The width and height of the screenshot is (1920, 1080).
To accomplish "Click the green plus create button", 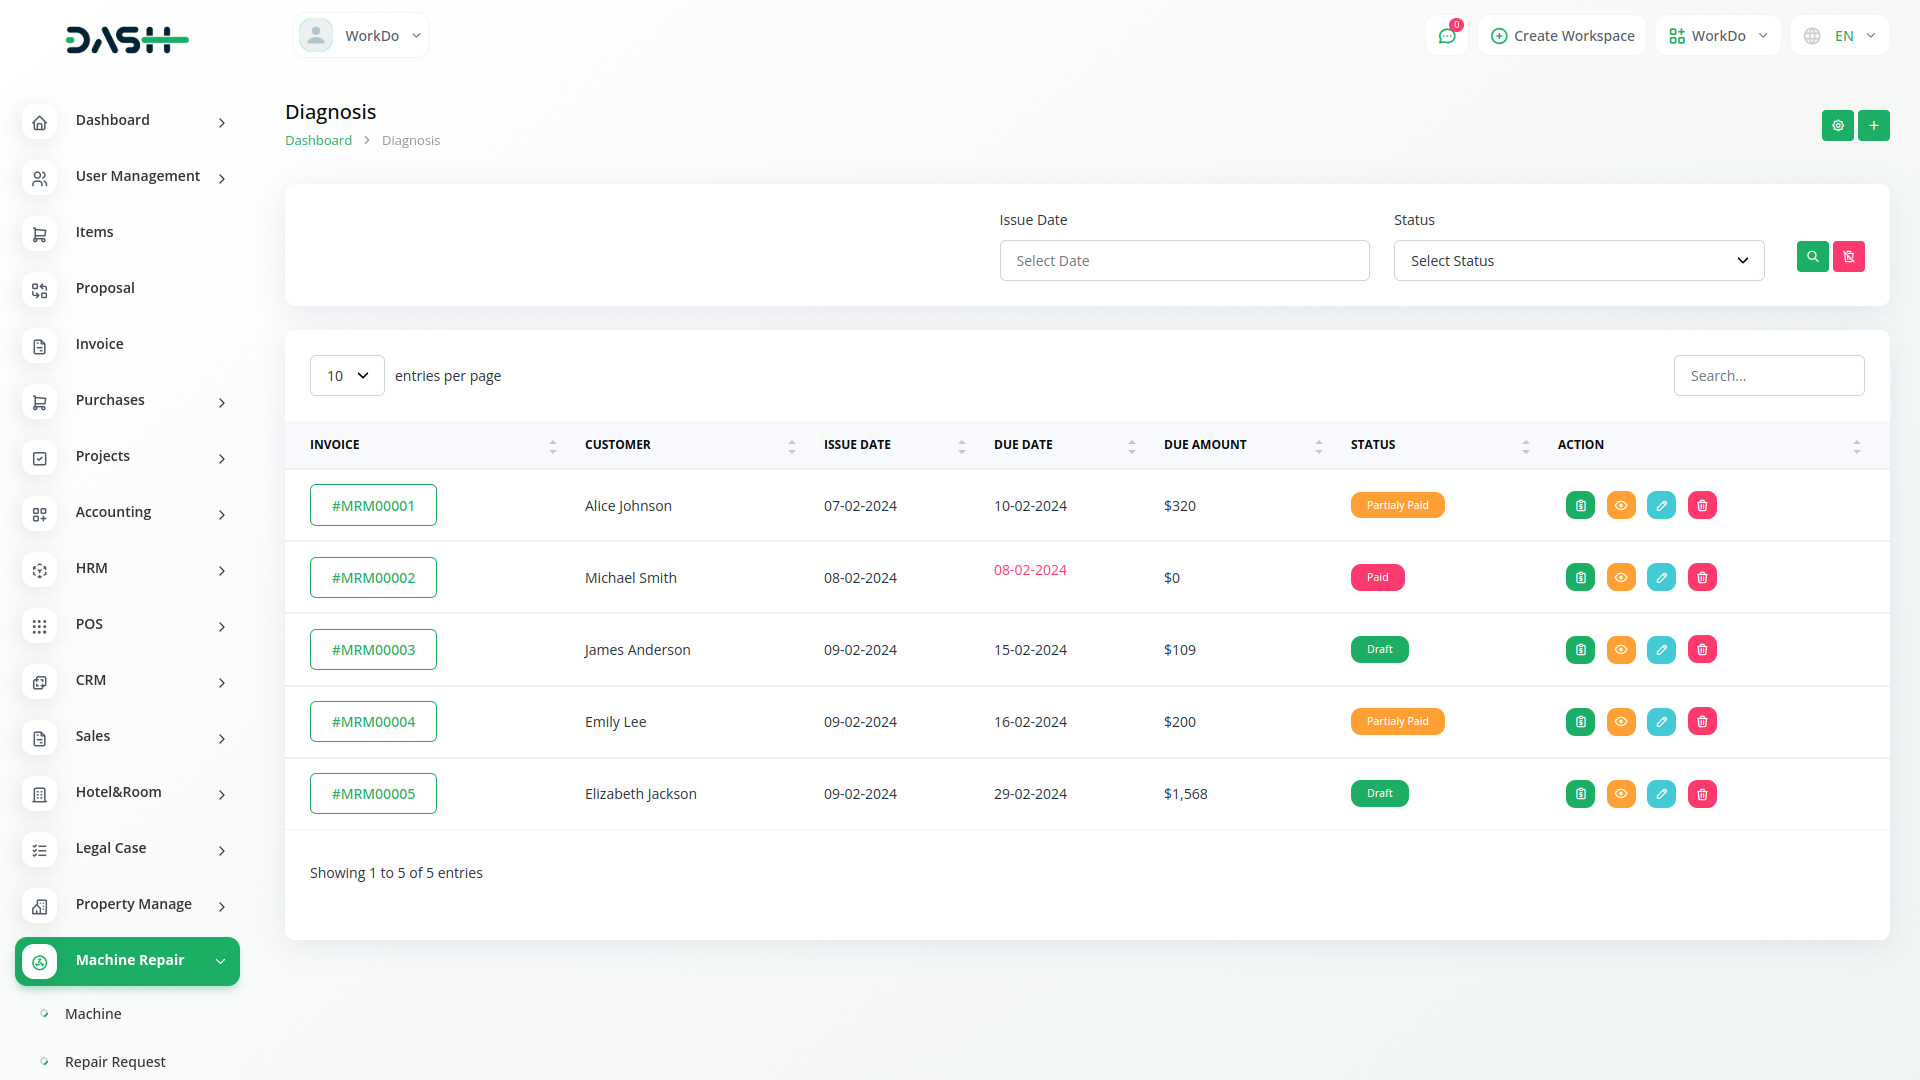I will tap(1873, 126).
